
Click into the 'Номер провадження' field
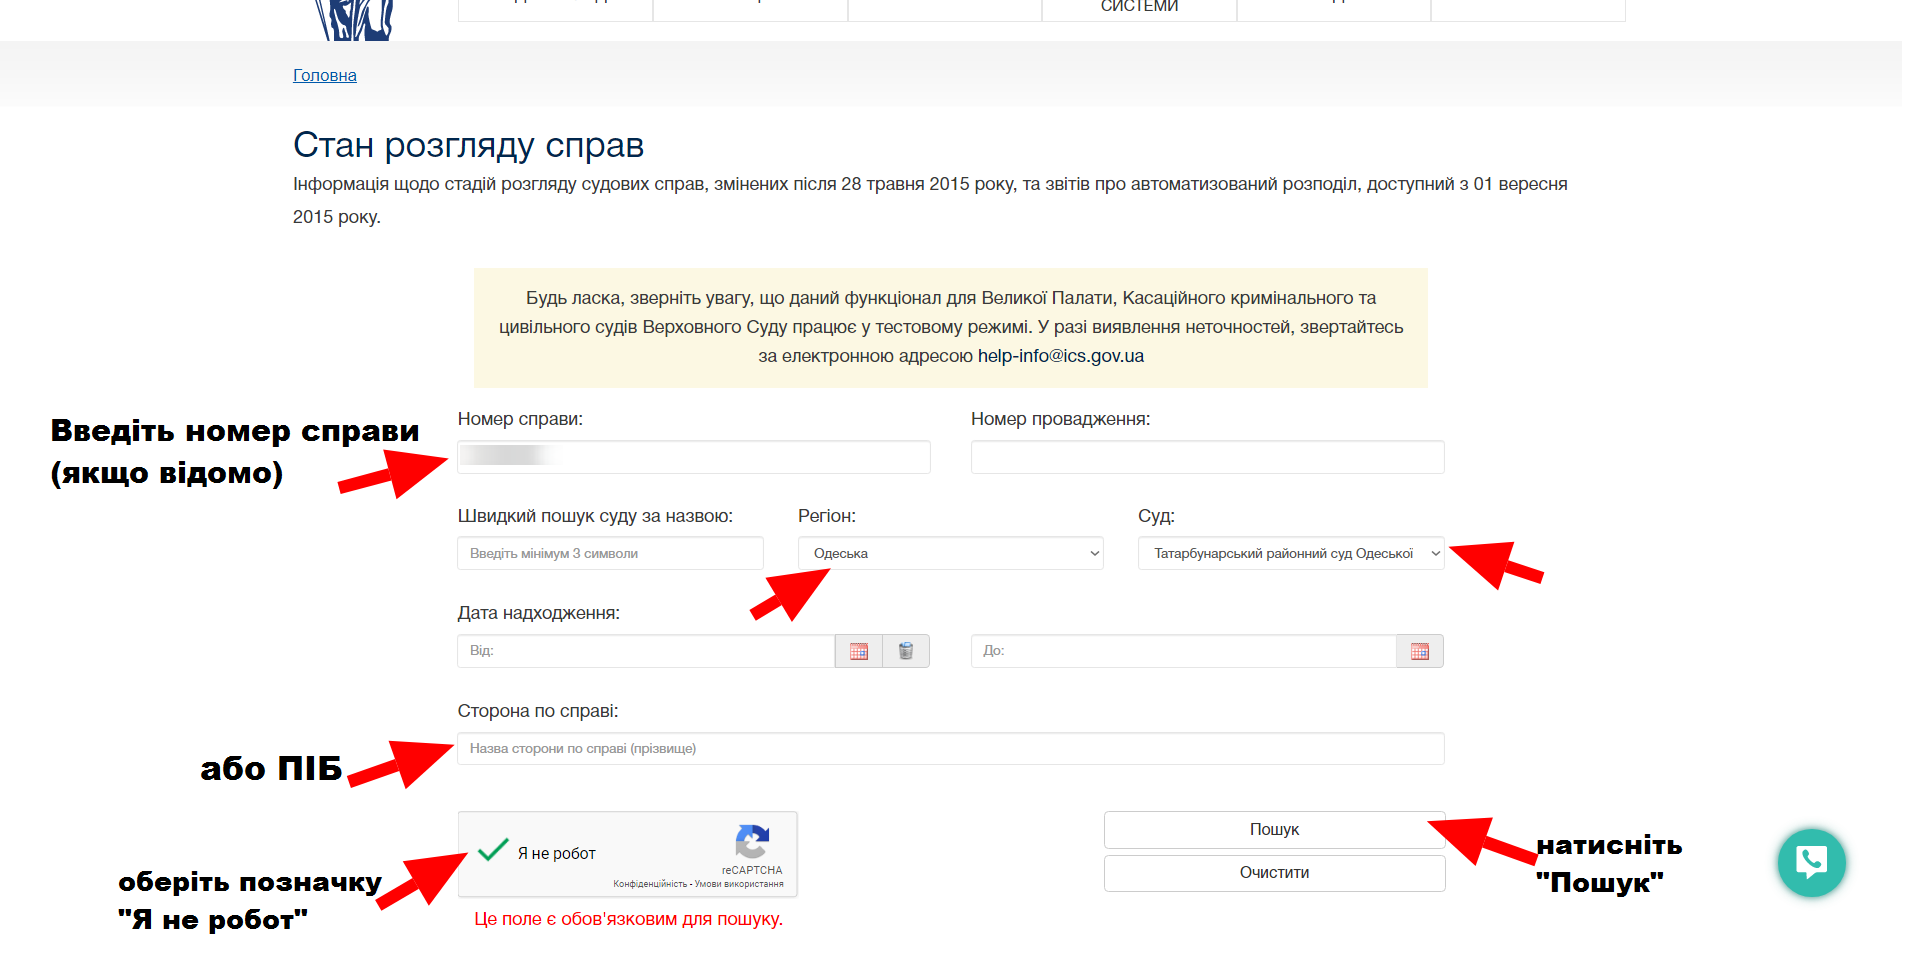1207,457
